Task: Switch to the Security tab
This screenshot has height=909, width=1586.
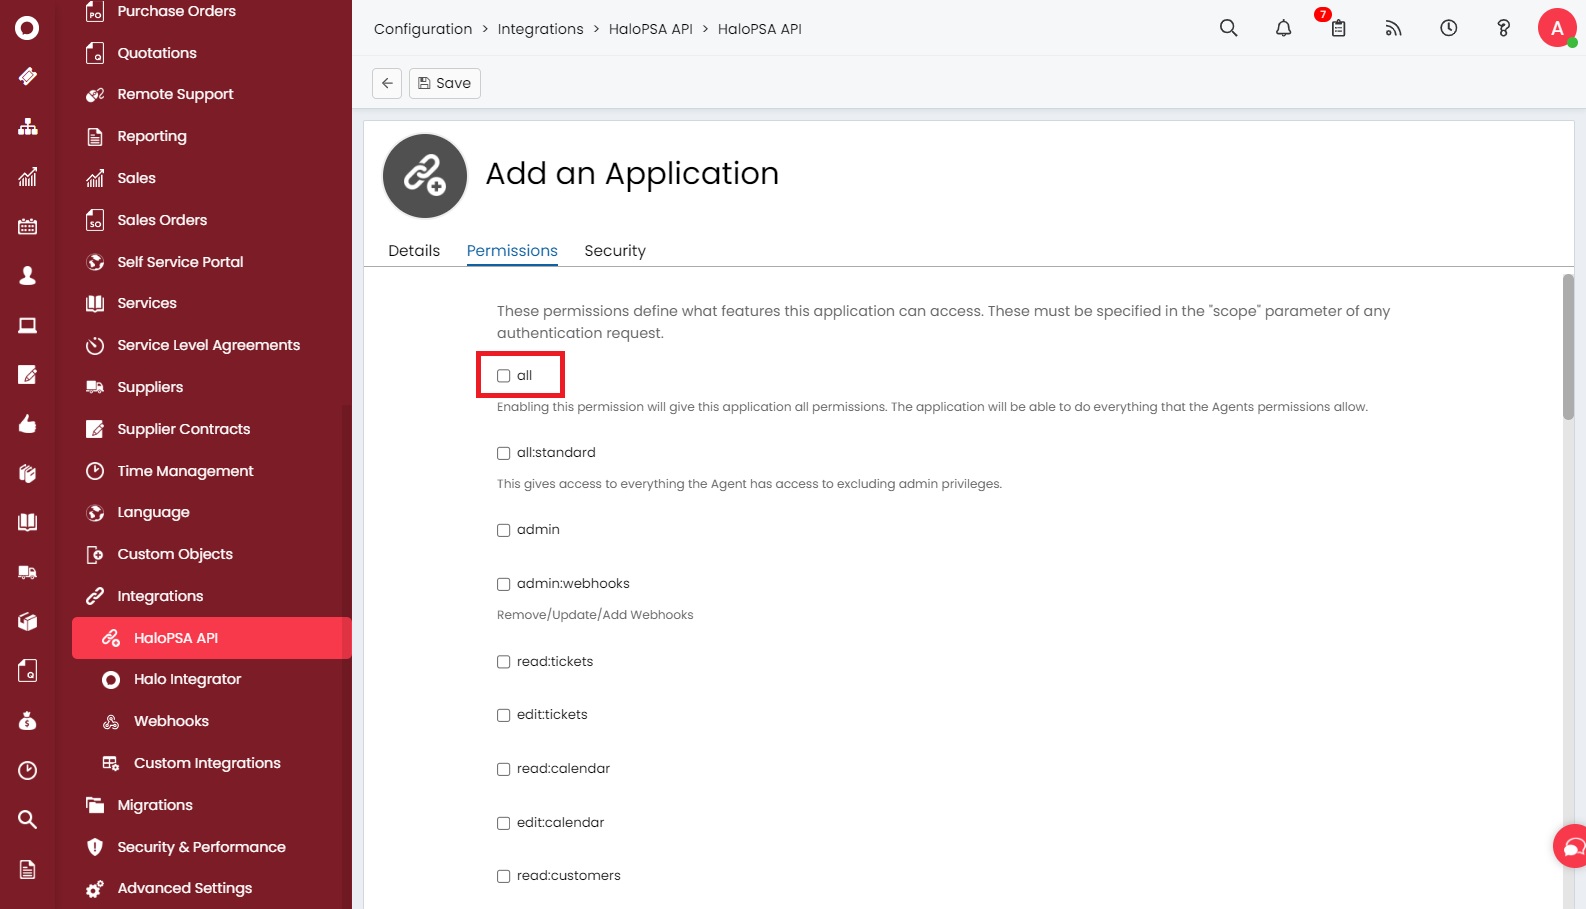Action: [x=615, y=251]
